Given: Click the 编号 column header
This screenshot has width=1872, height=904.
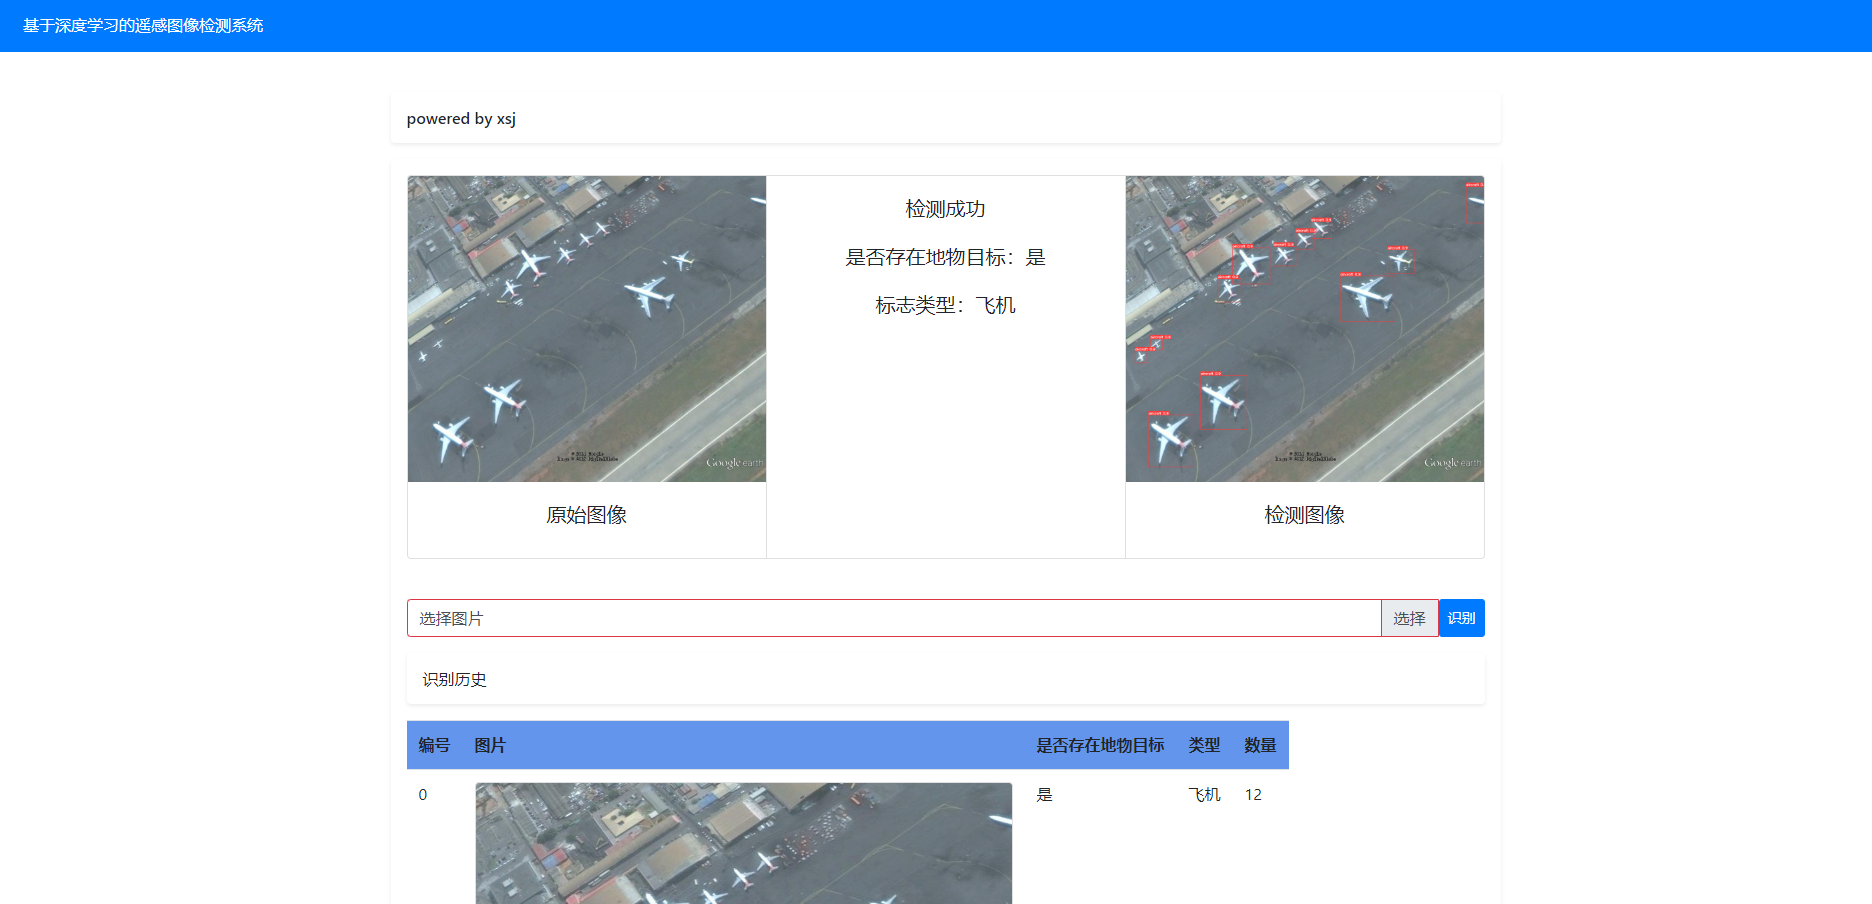Looking at the screenshot, I should pos(434,745).
